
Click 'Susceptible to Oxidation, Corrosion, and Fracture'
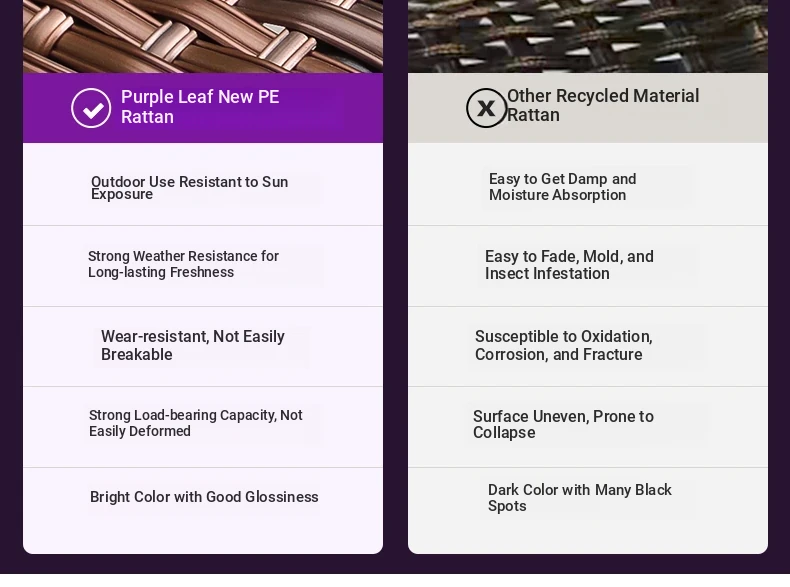coord(564,345)
